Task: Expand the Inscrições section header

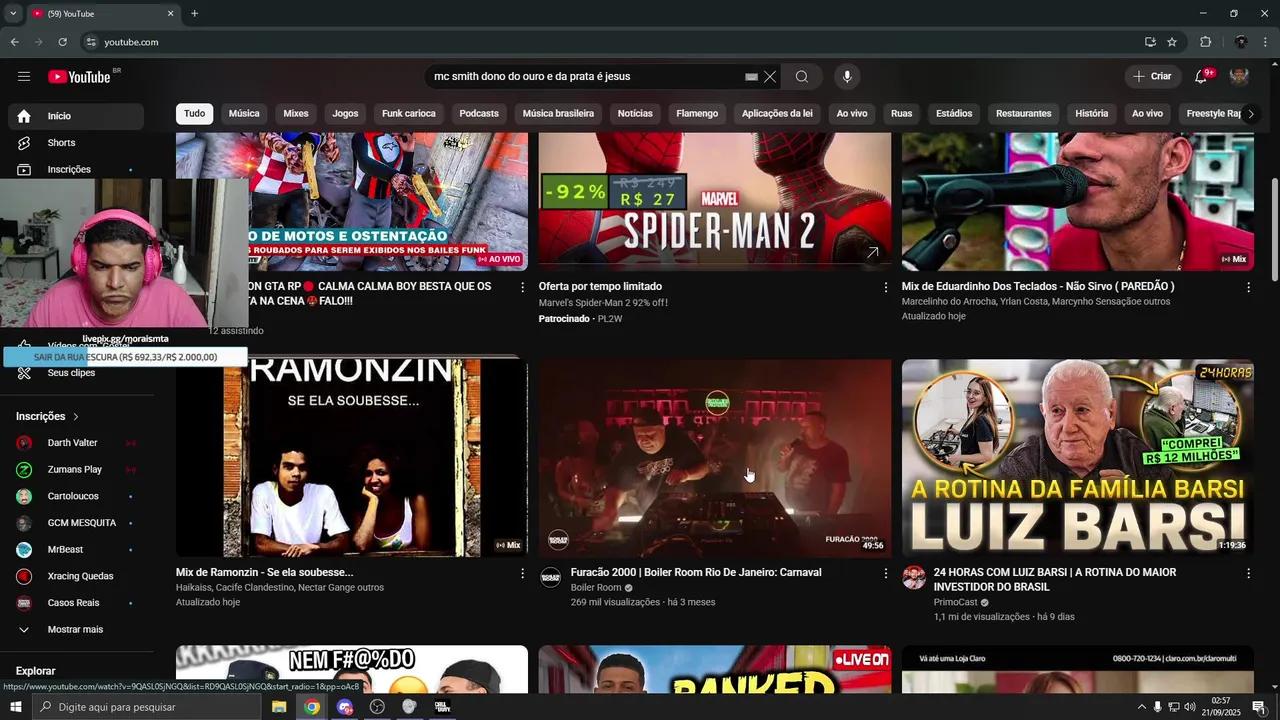Action: click(47, 416)
